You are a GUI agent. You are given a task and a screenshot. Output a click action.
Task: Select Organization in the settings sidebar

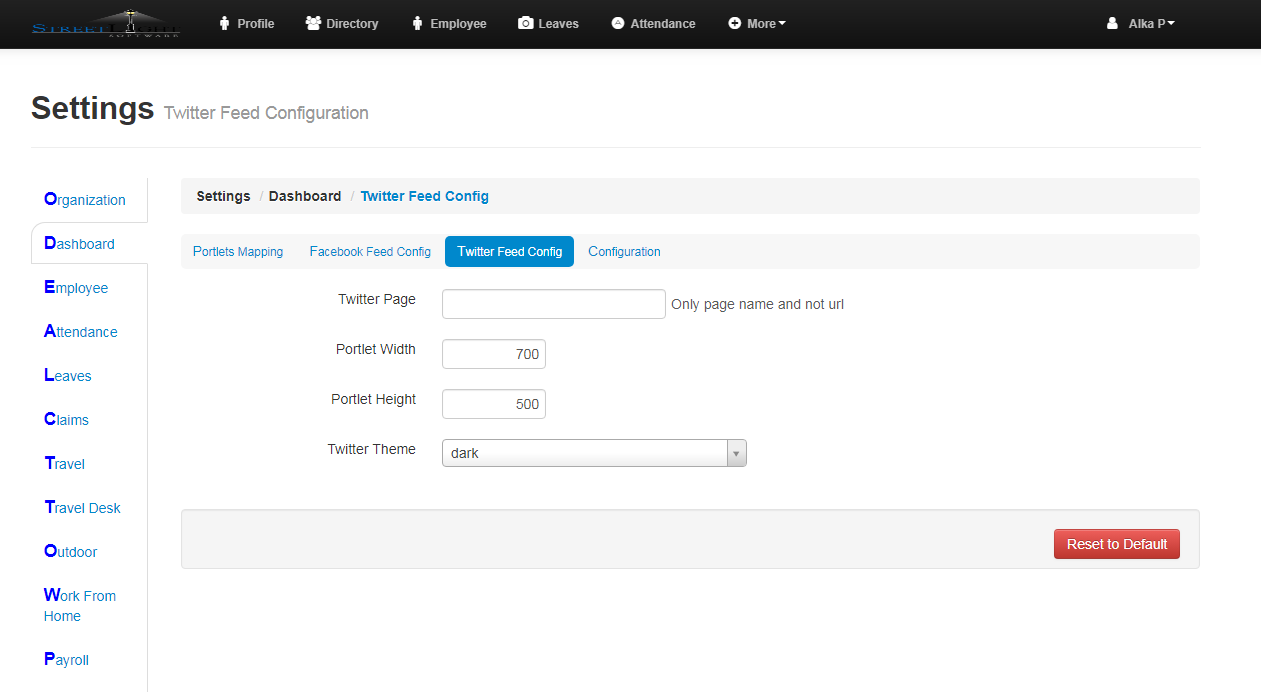pos(85,200)
